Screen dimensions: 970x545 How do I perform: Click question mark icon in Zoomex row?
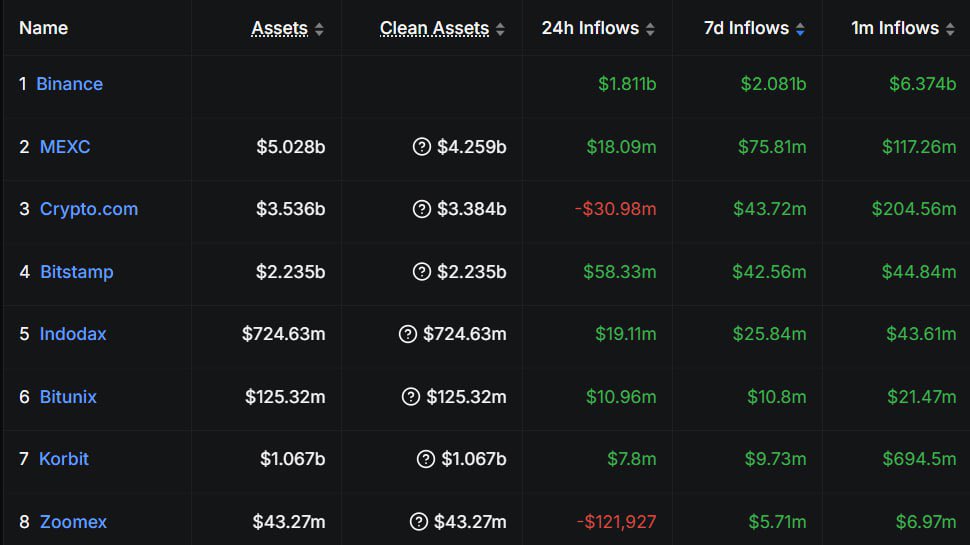click(419, 522)
